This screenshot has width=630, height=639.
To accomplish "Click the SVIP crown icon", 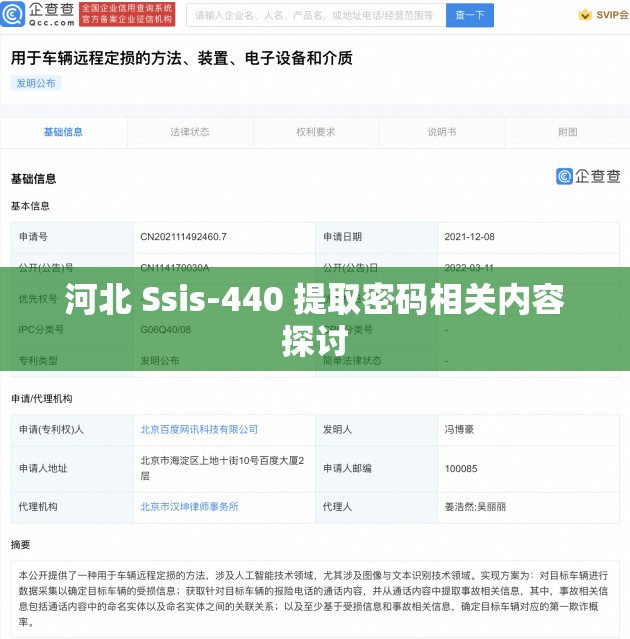I will 585,15.
